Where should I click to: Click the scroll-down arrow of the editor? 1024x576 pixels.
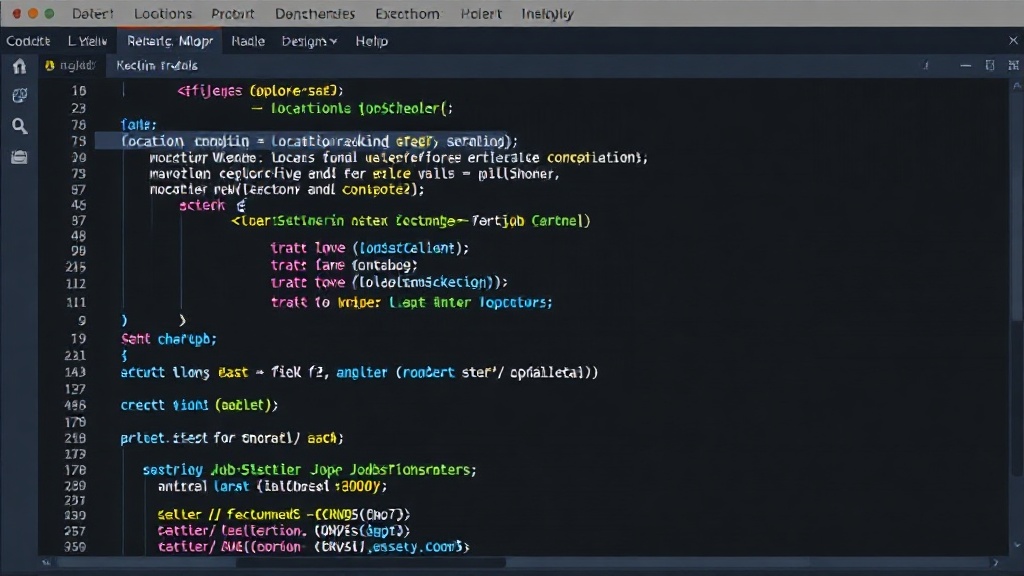tap(1017, 545)
